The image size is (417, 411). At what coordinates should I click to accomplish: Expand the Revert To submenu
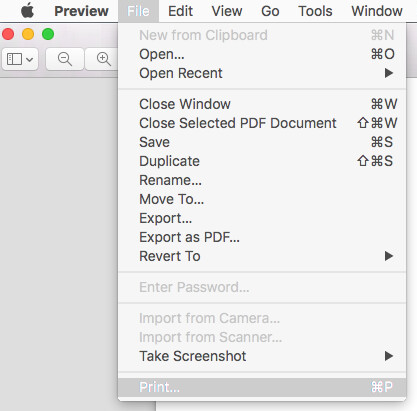pos(262,256)
